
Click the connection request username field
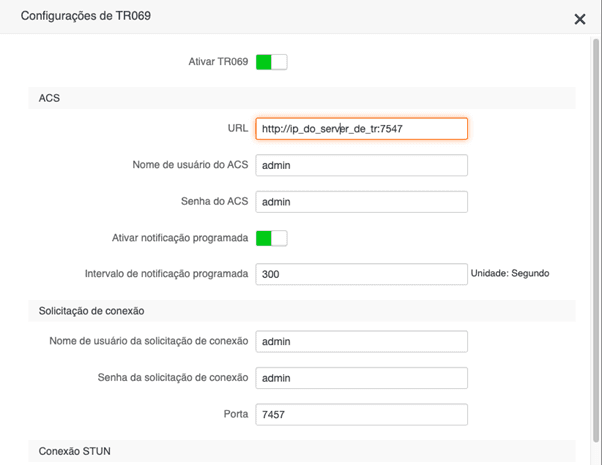pos(361,341)
